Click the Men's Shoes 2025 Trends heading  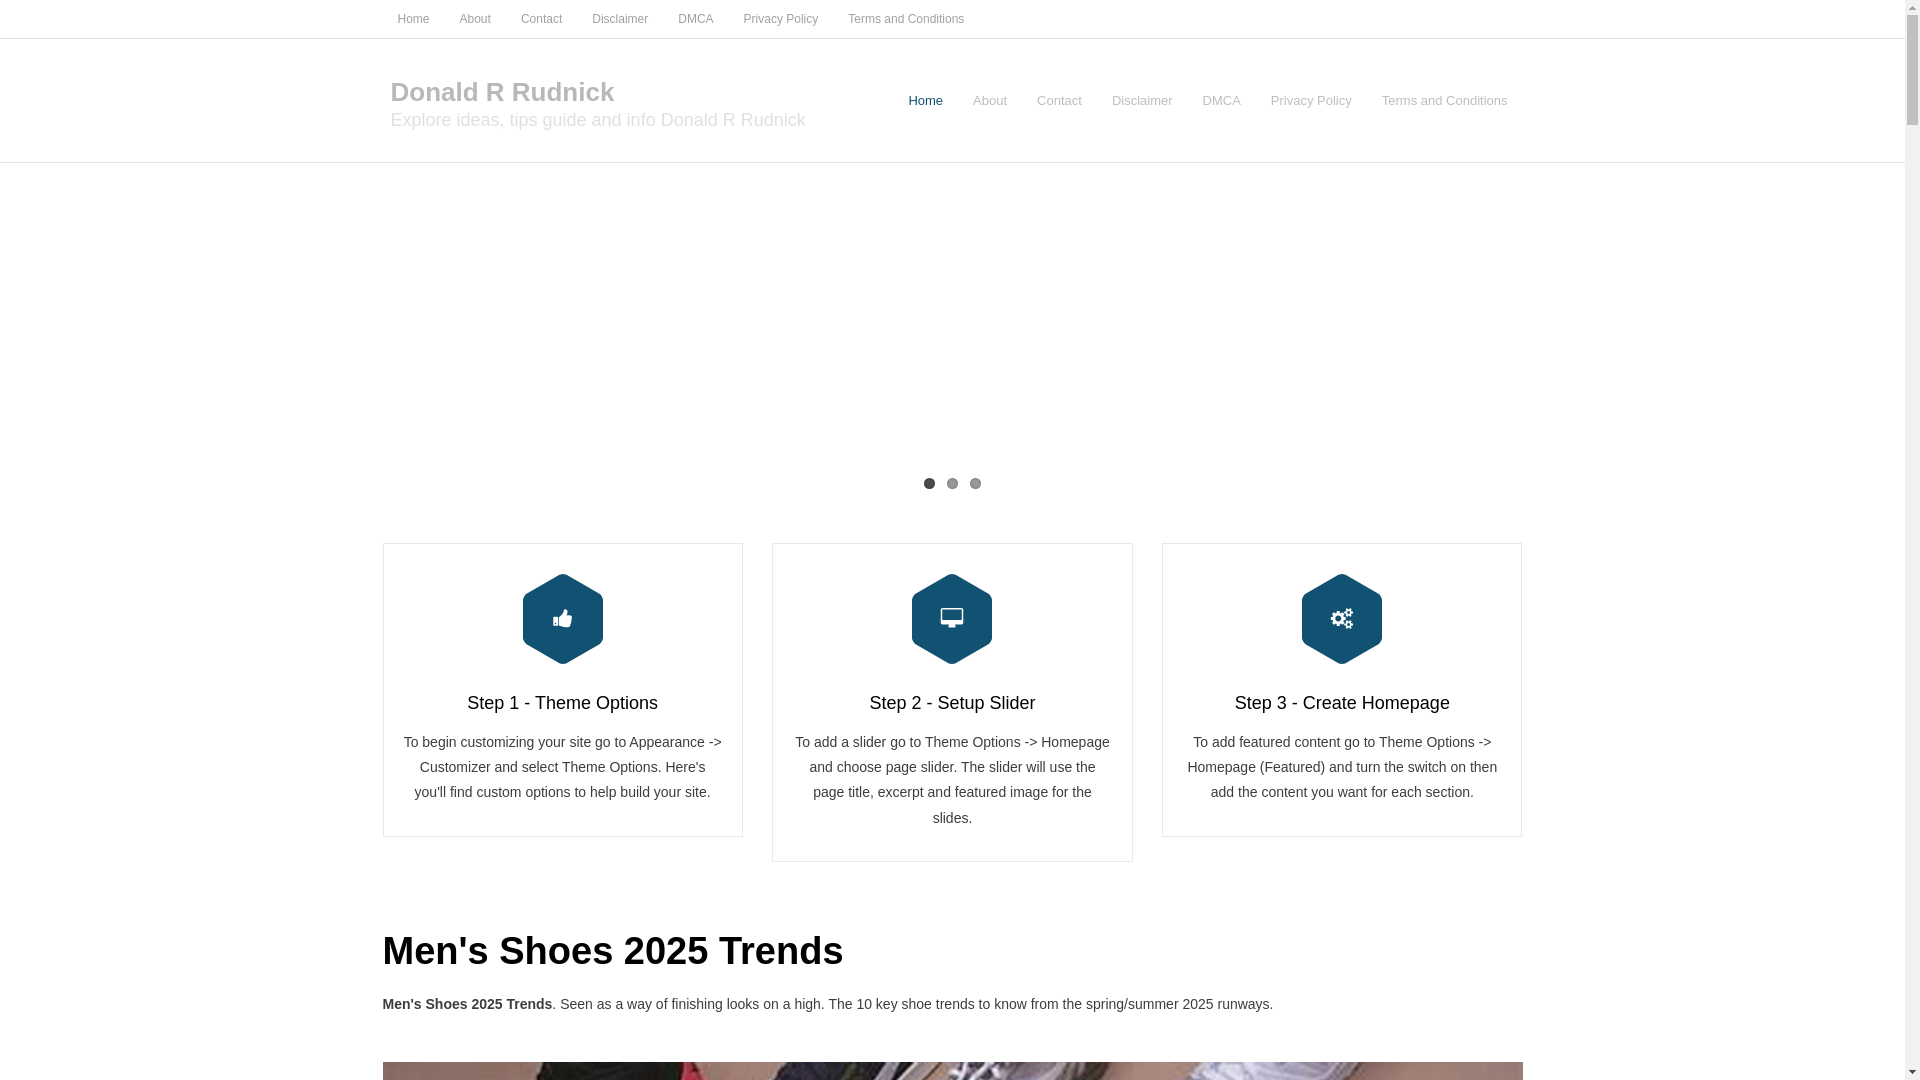613,951
